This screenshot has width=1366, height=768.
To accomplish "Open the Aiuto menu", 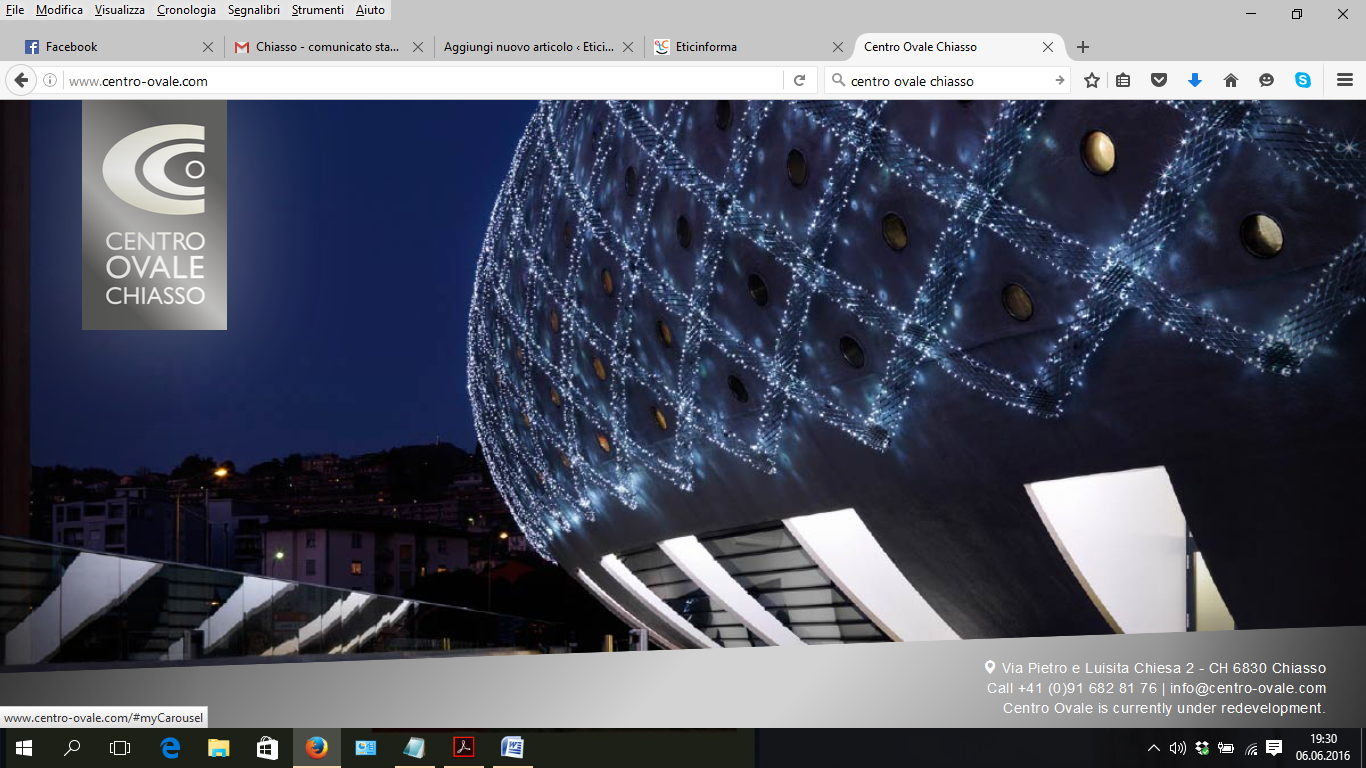I will click(370, 10).
